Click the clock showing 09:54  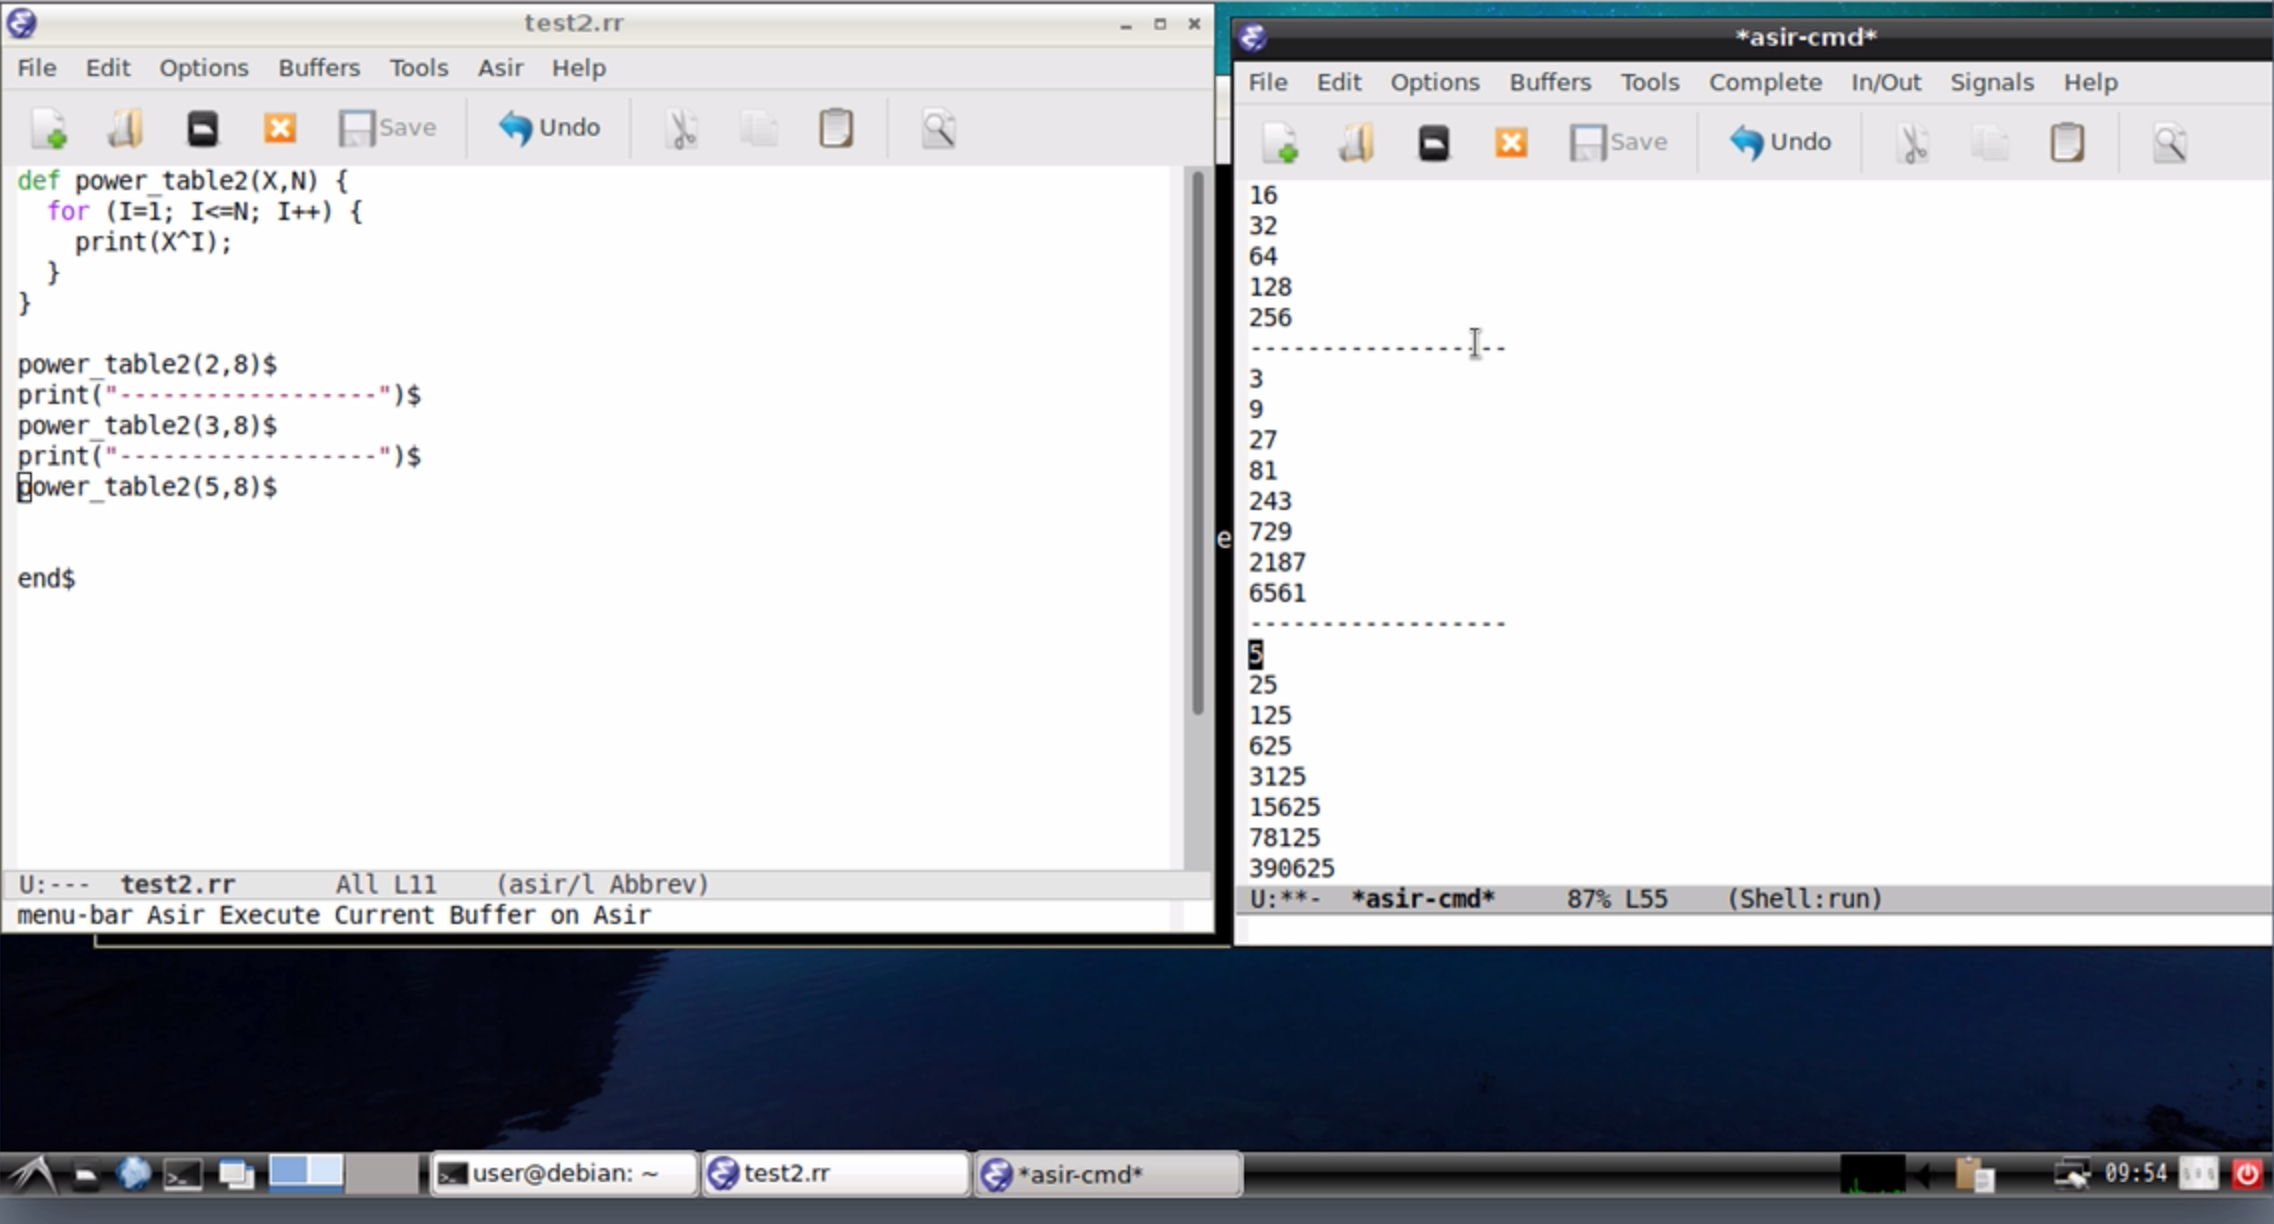point(2135,1172)
